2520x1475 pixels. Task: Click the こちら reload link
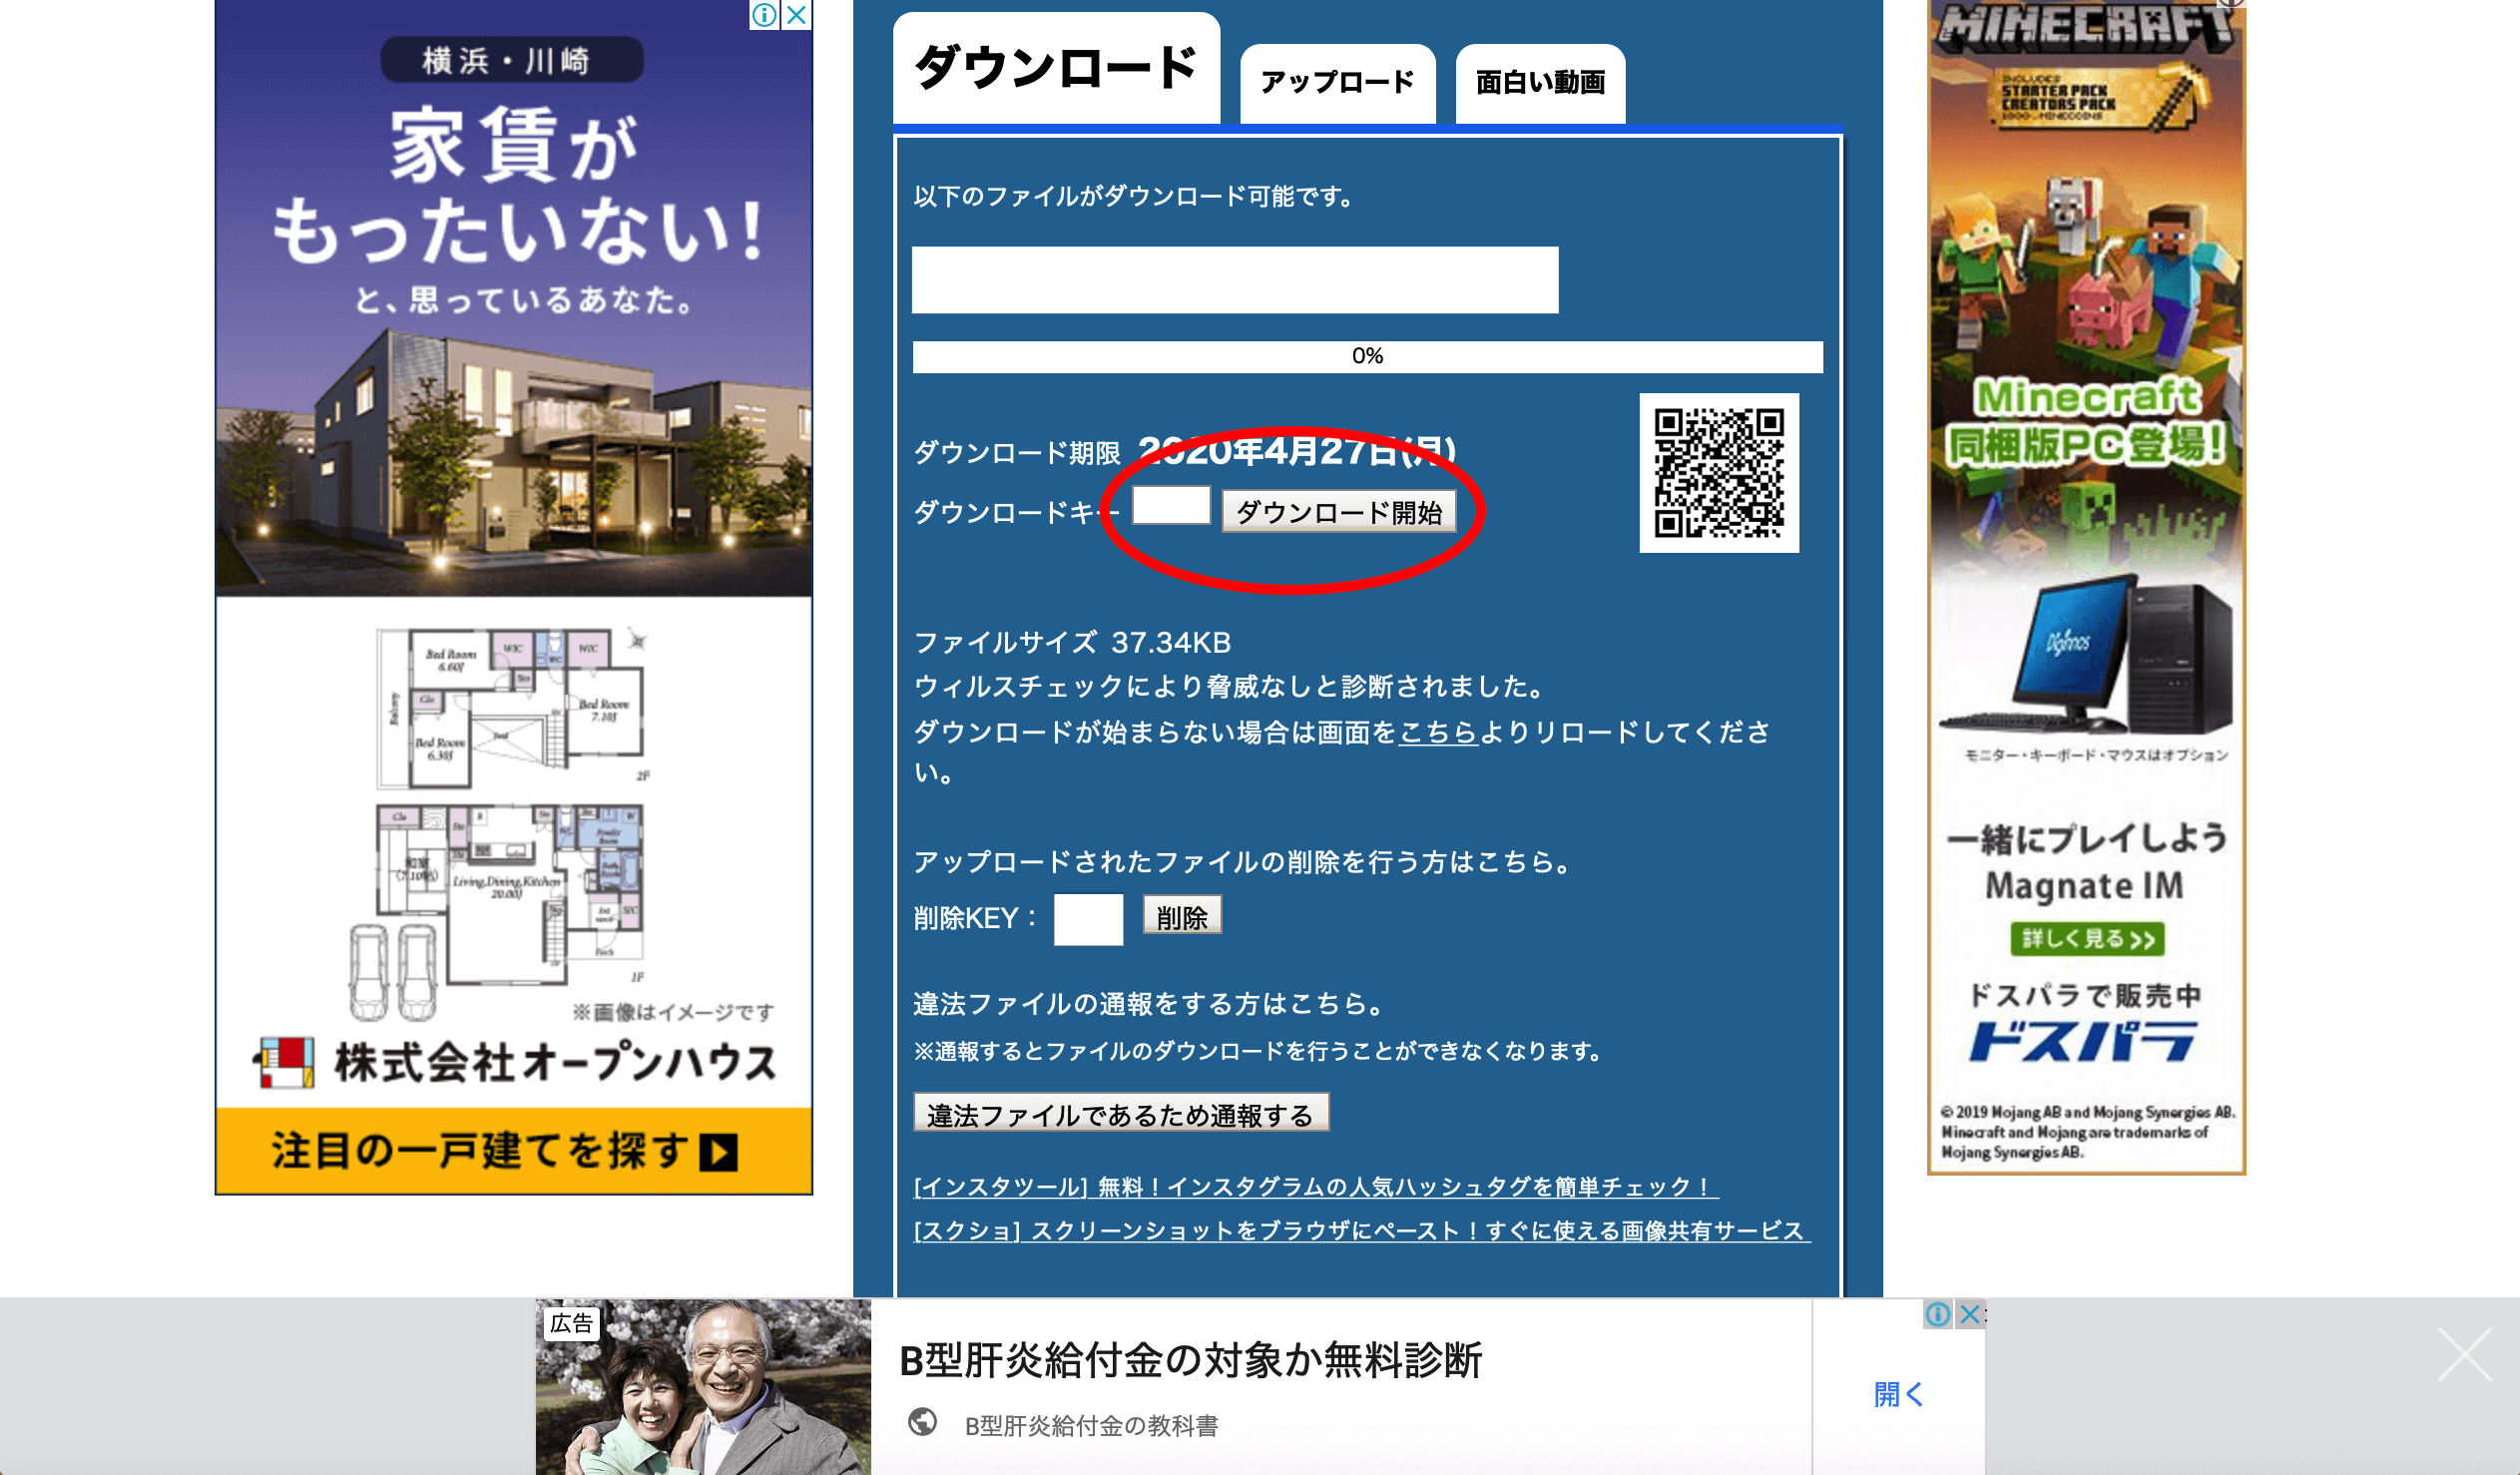pos(1437,733)
